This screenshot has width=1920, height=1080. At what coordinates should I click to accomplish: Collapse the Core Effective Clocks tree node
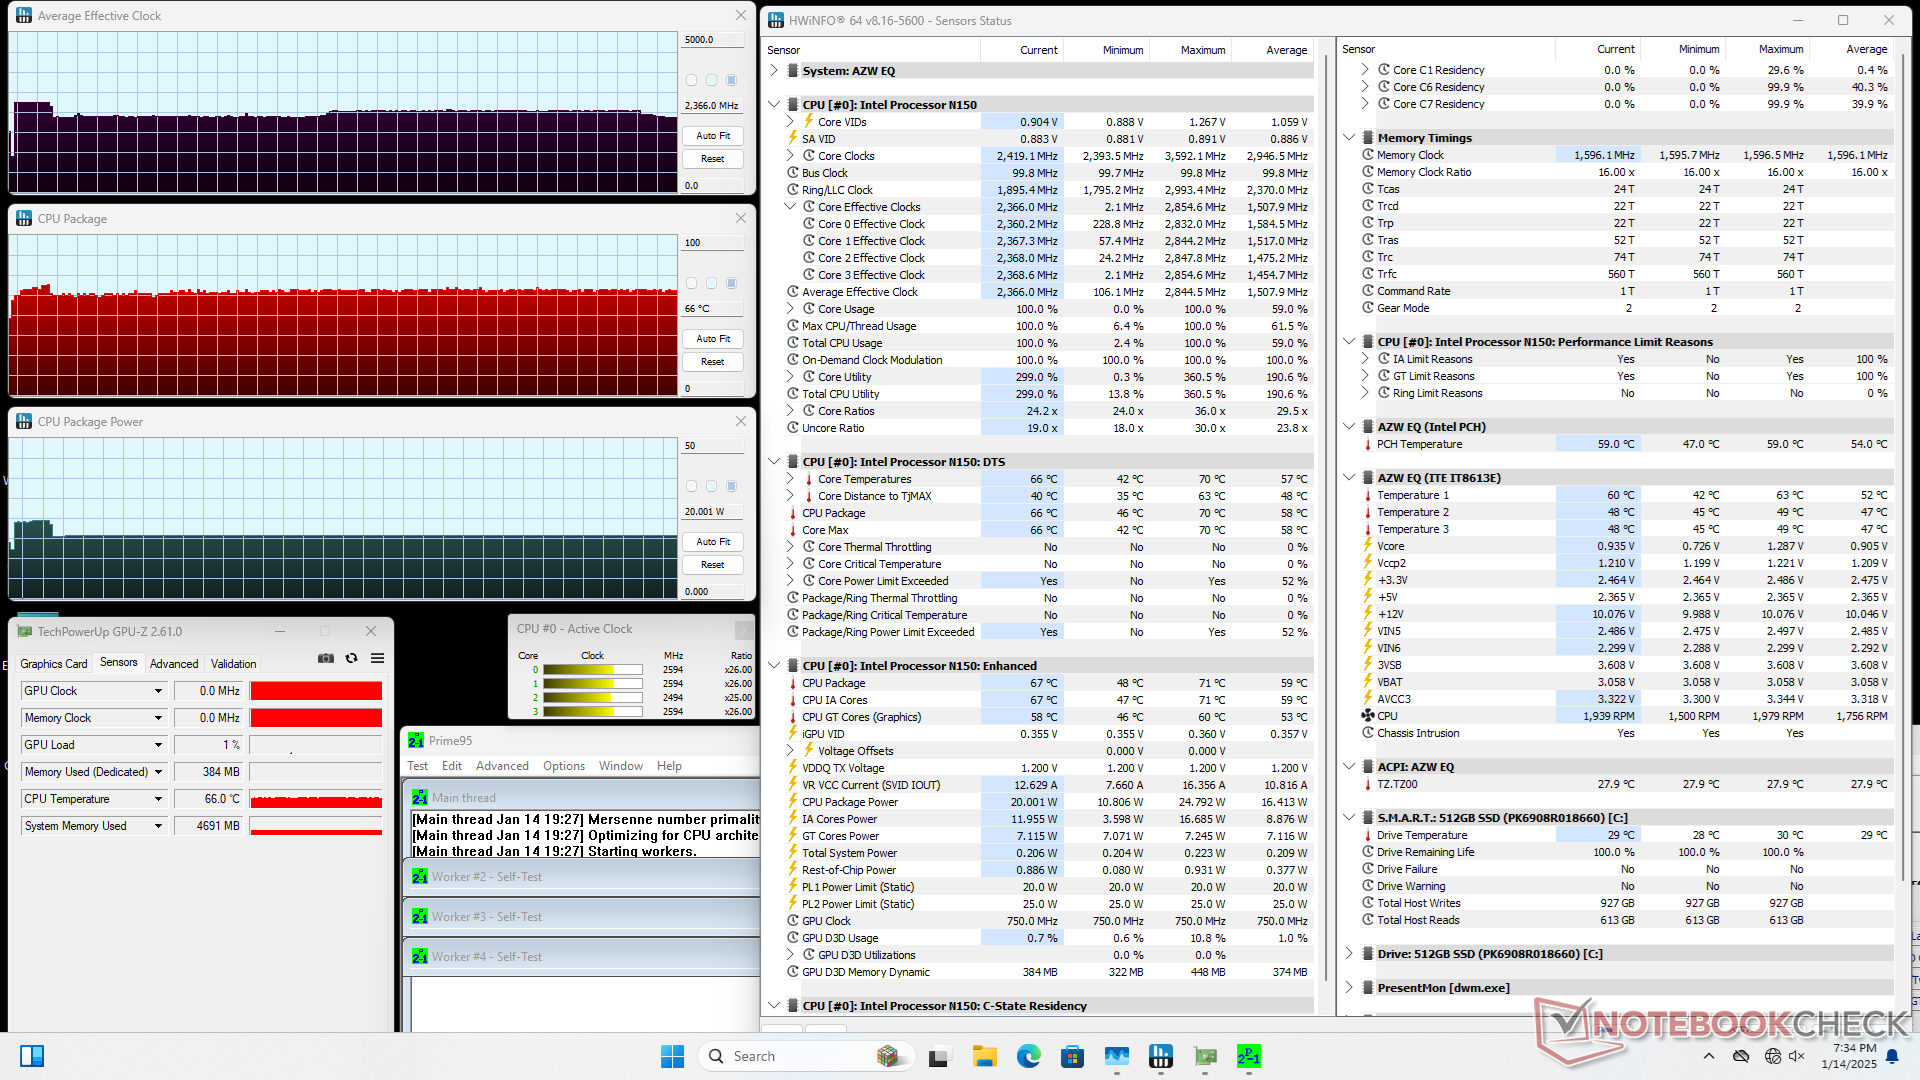point(790,207)
